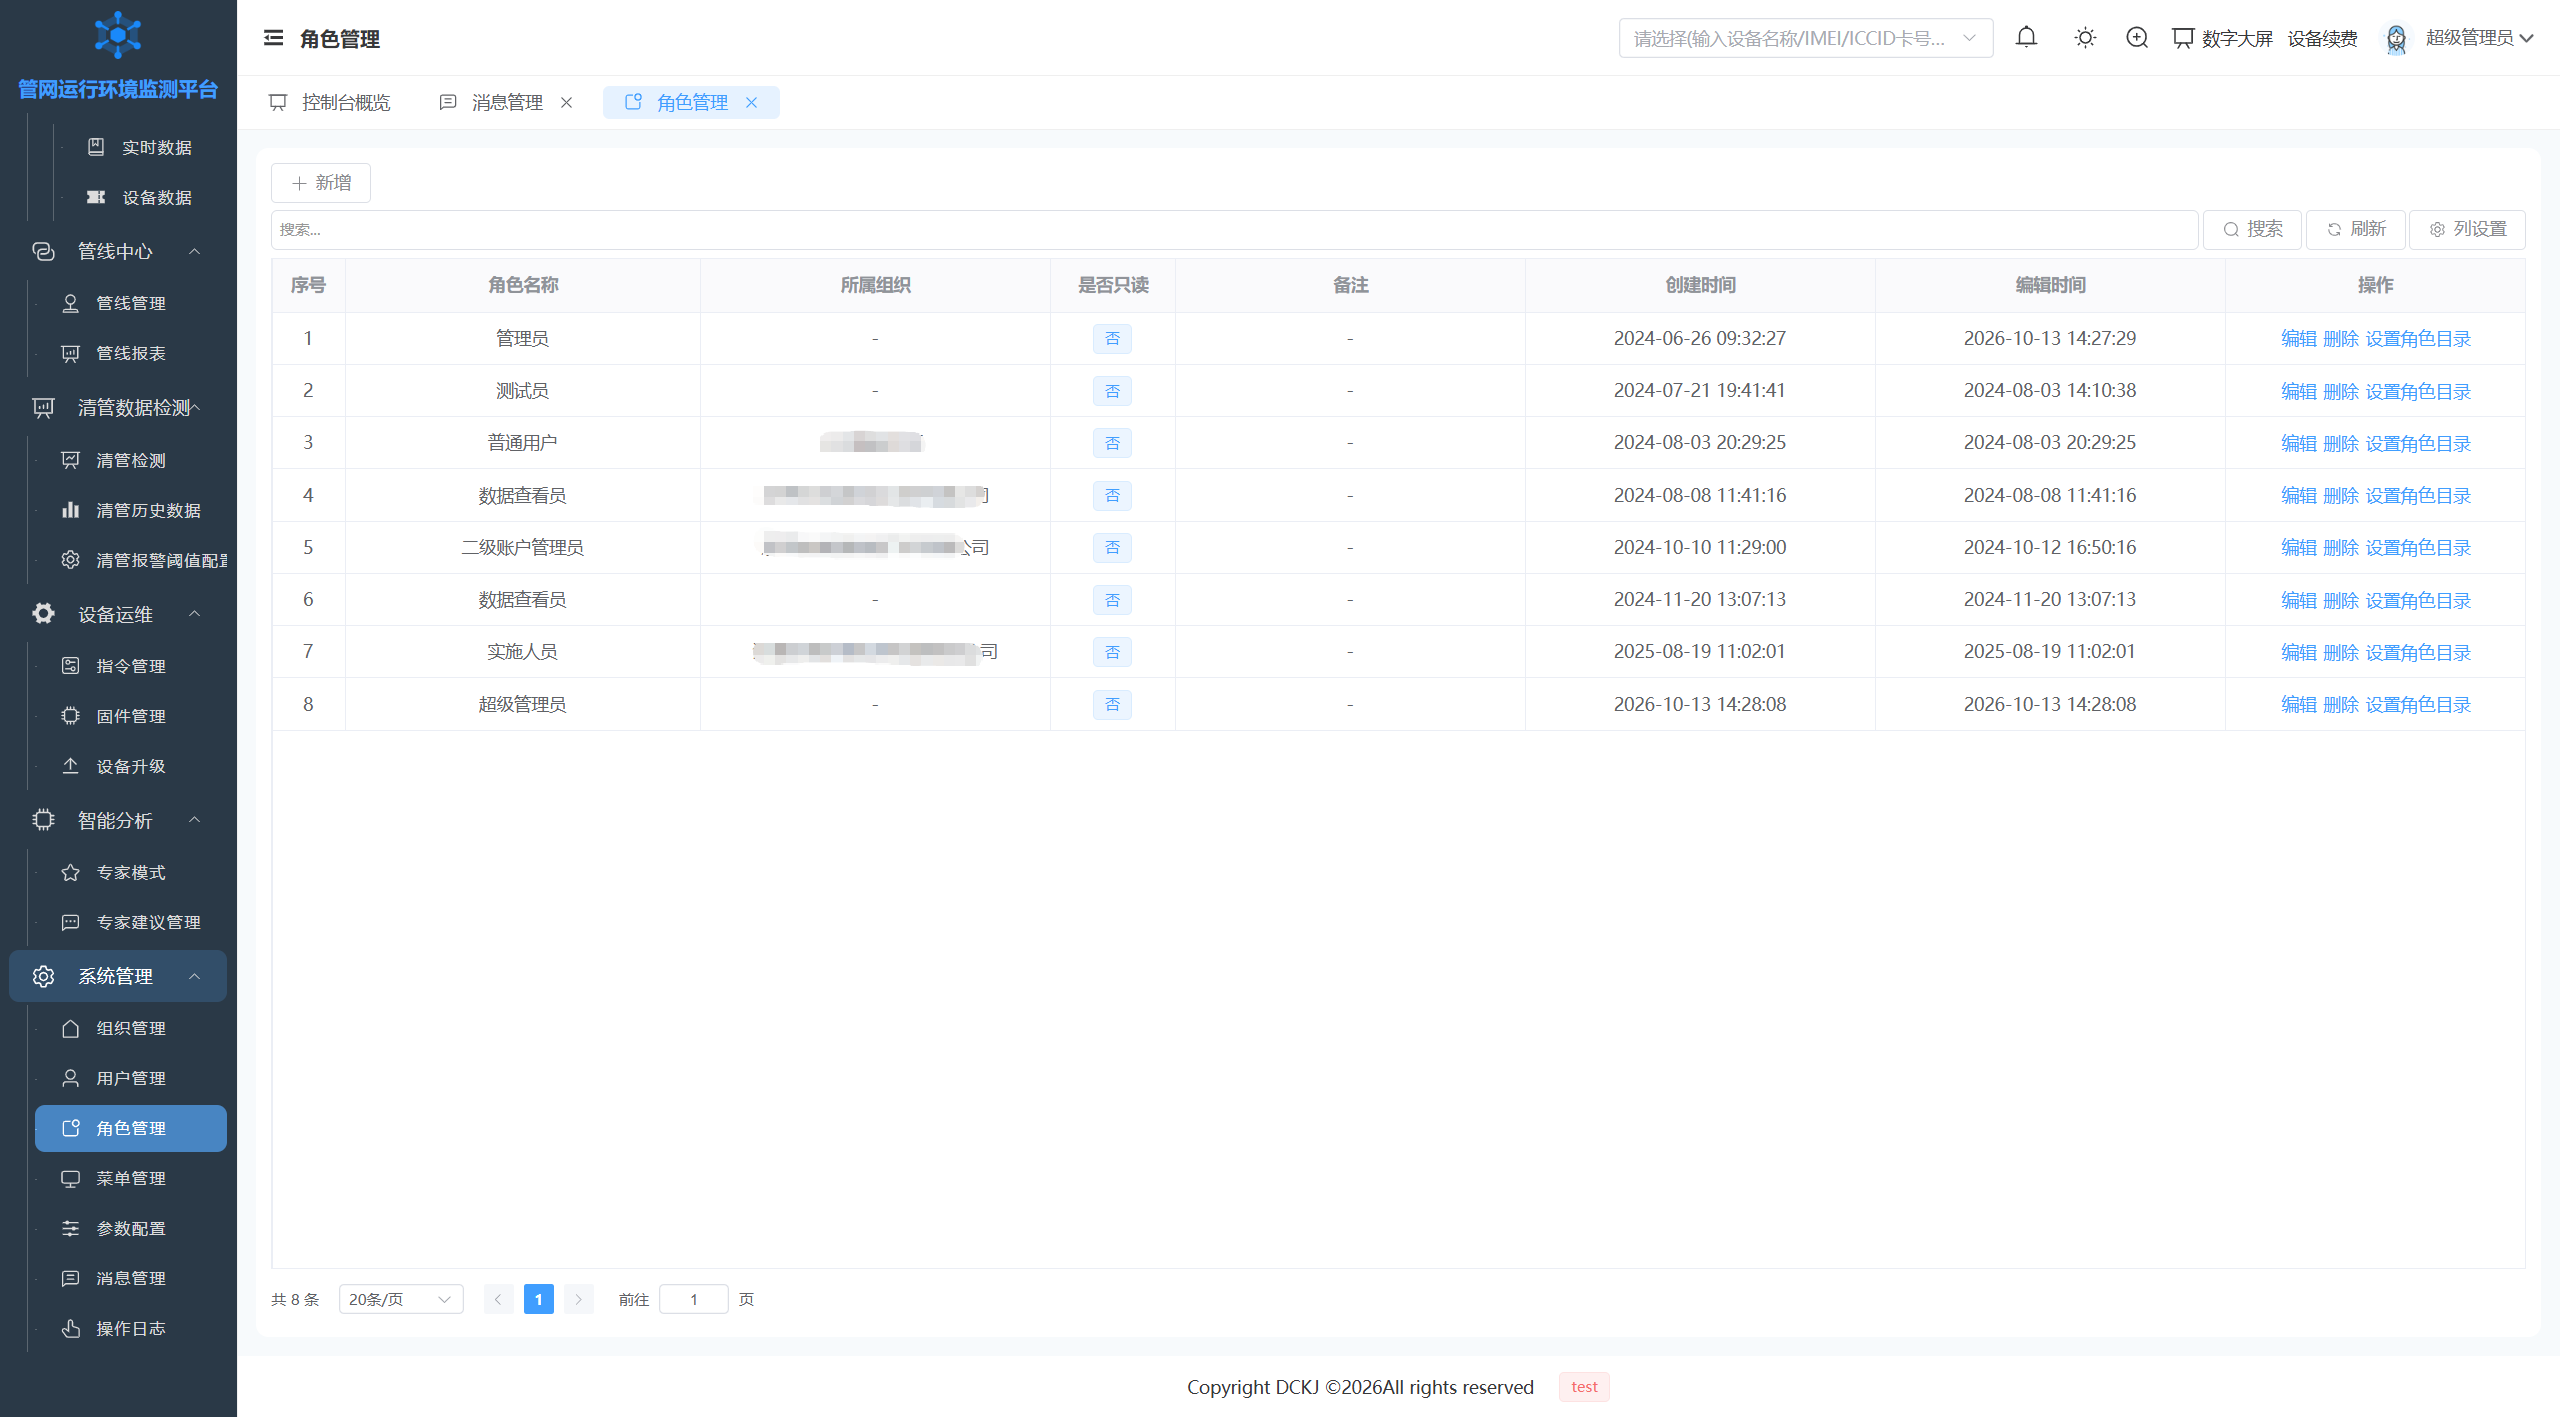
Task: Click the notification bell icon
Action: click(x=2026, y=38)
